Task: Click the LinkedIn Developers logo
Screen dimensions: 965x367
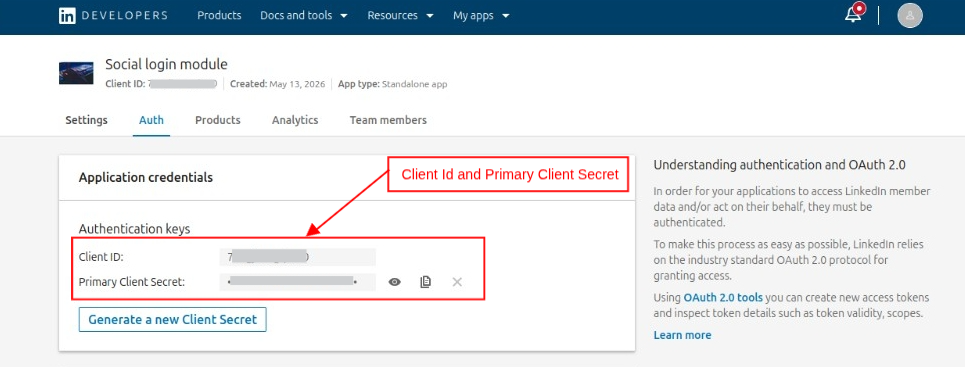Action: 113,15
